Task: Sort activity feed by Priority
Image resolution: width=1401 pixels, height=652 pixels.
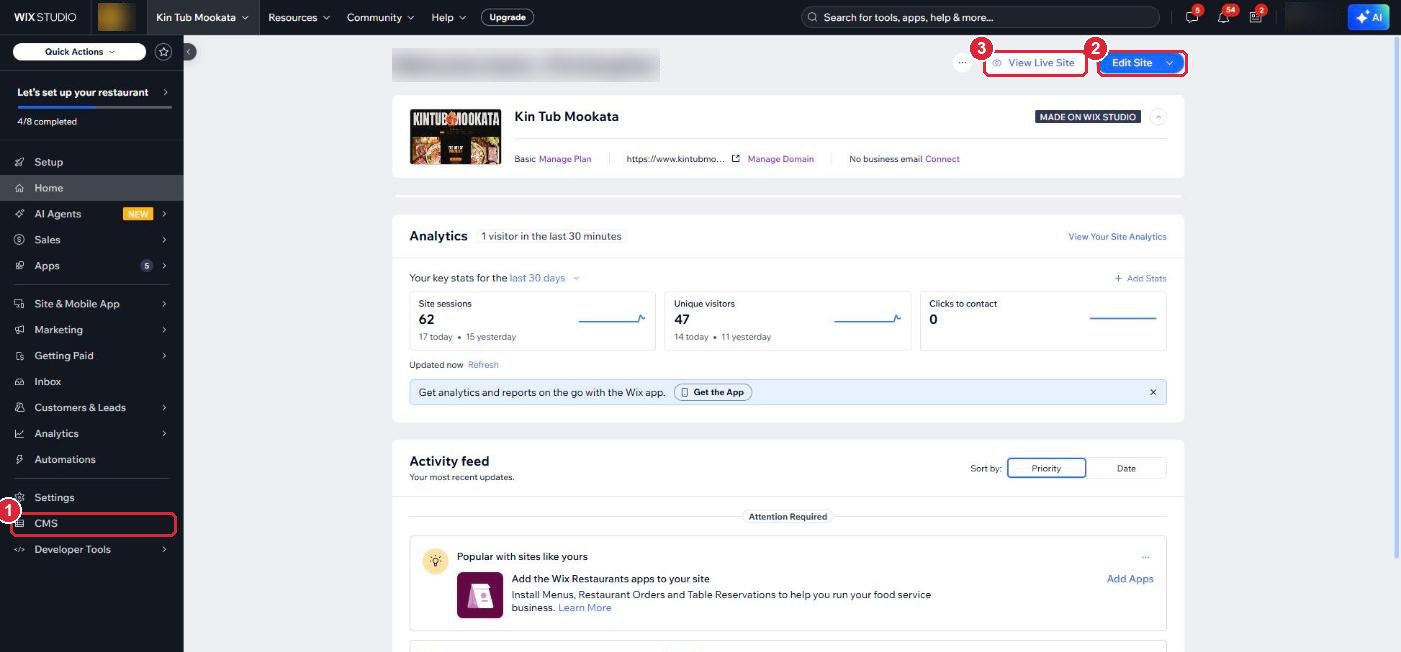Action: tap(1046, 468)
